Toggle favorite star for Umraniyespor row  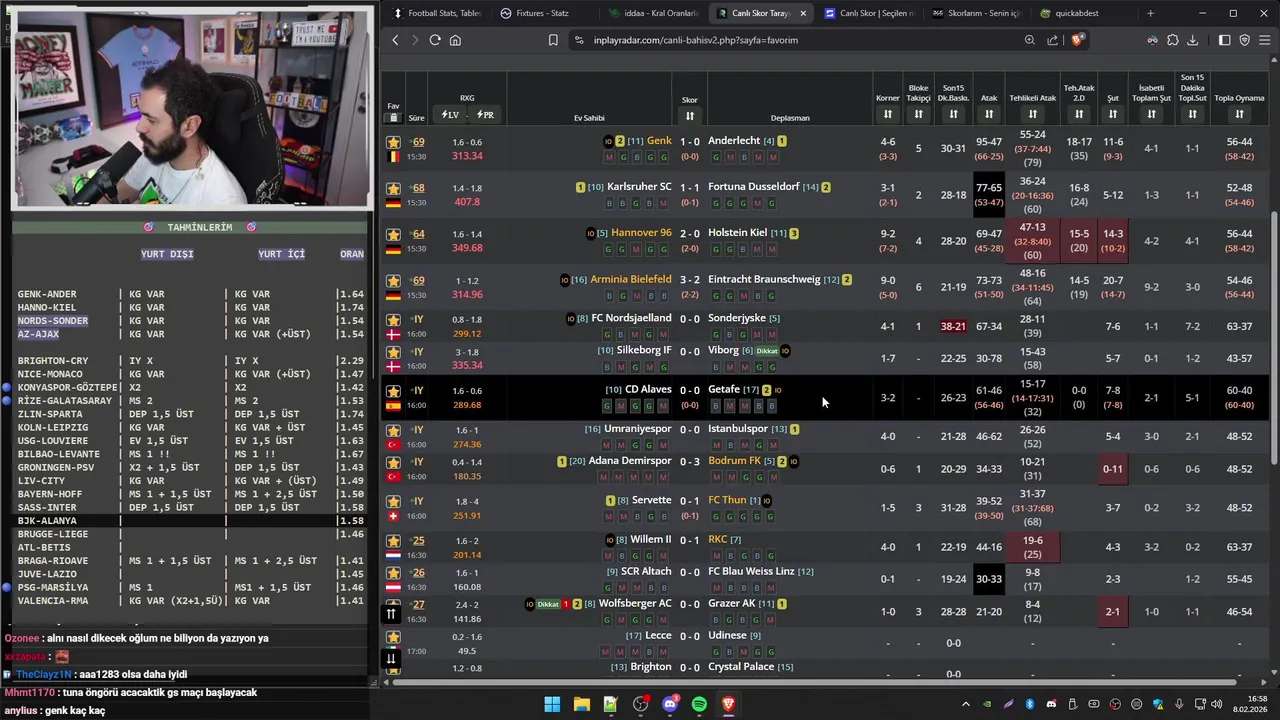pyautogui.click(x=393, y=430)
